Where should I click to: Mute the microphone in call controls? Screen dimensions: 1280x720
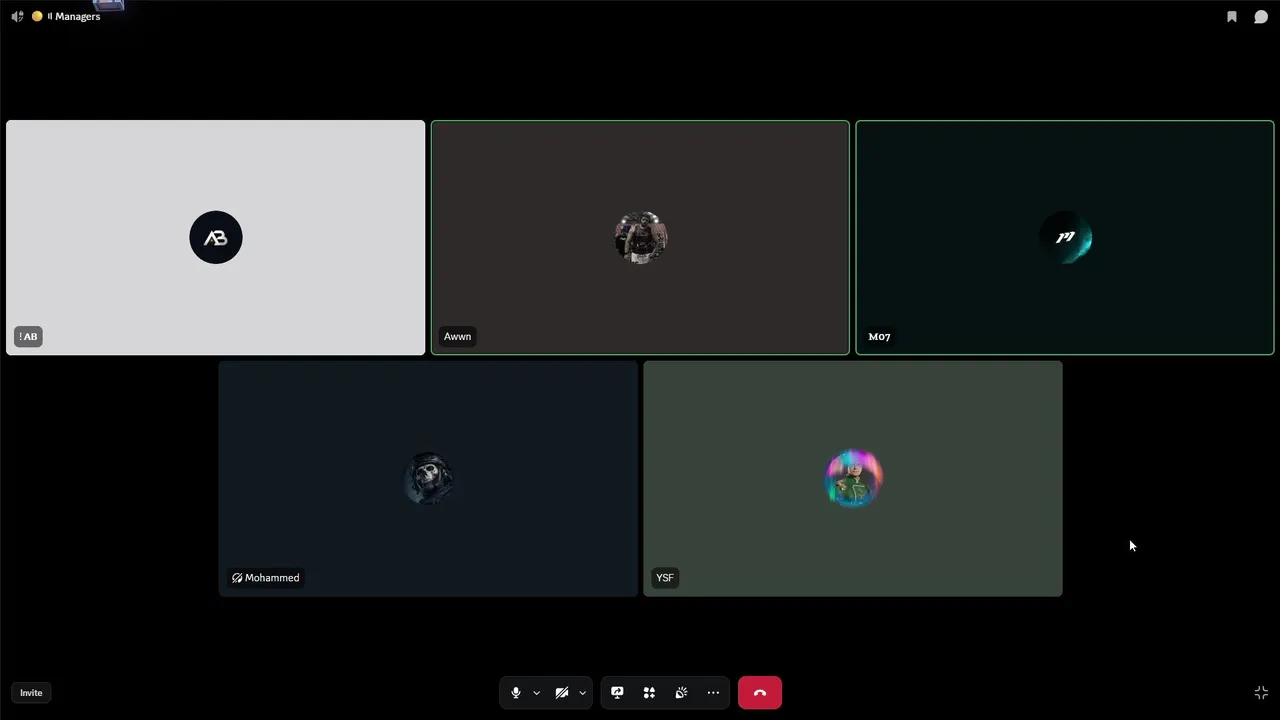coord(516,693)
